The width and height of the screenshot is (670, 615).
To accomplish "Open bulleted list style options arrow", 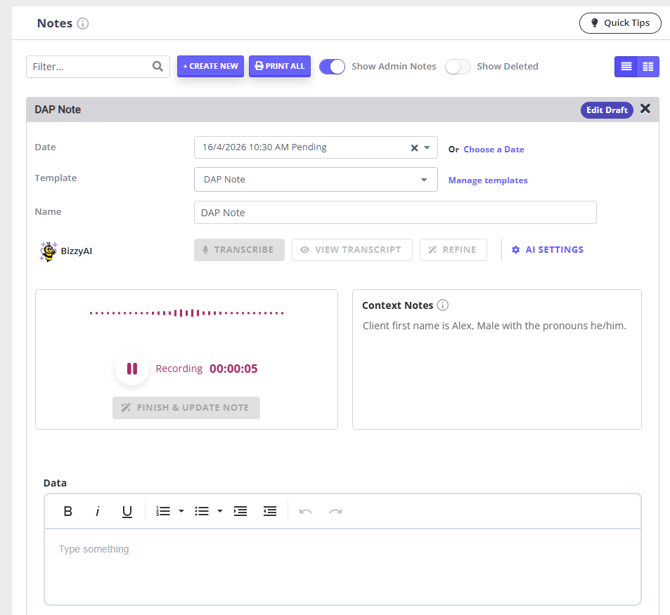I will (x=220, y=511).
